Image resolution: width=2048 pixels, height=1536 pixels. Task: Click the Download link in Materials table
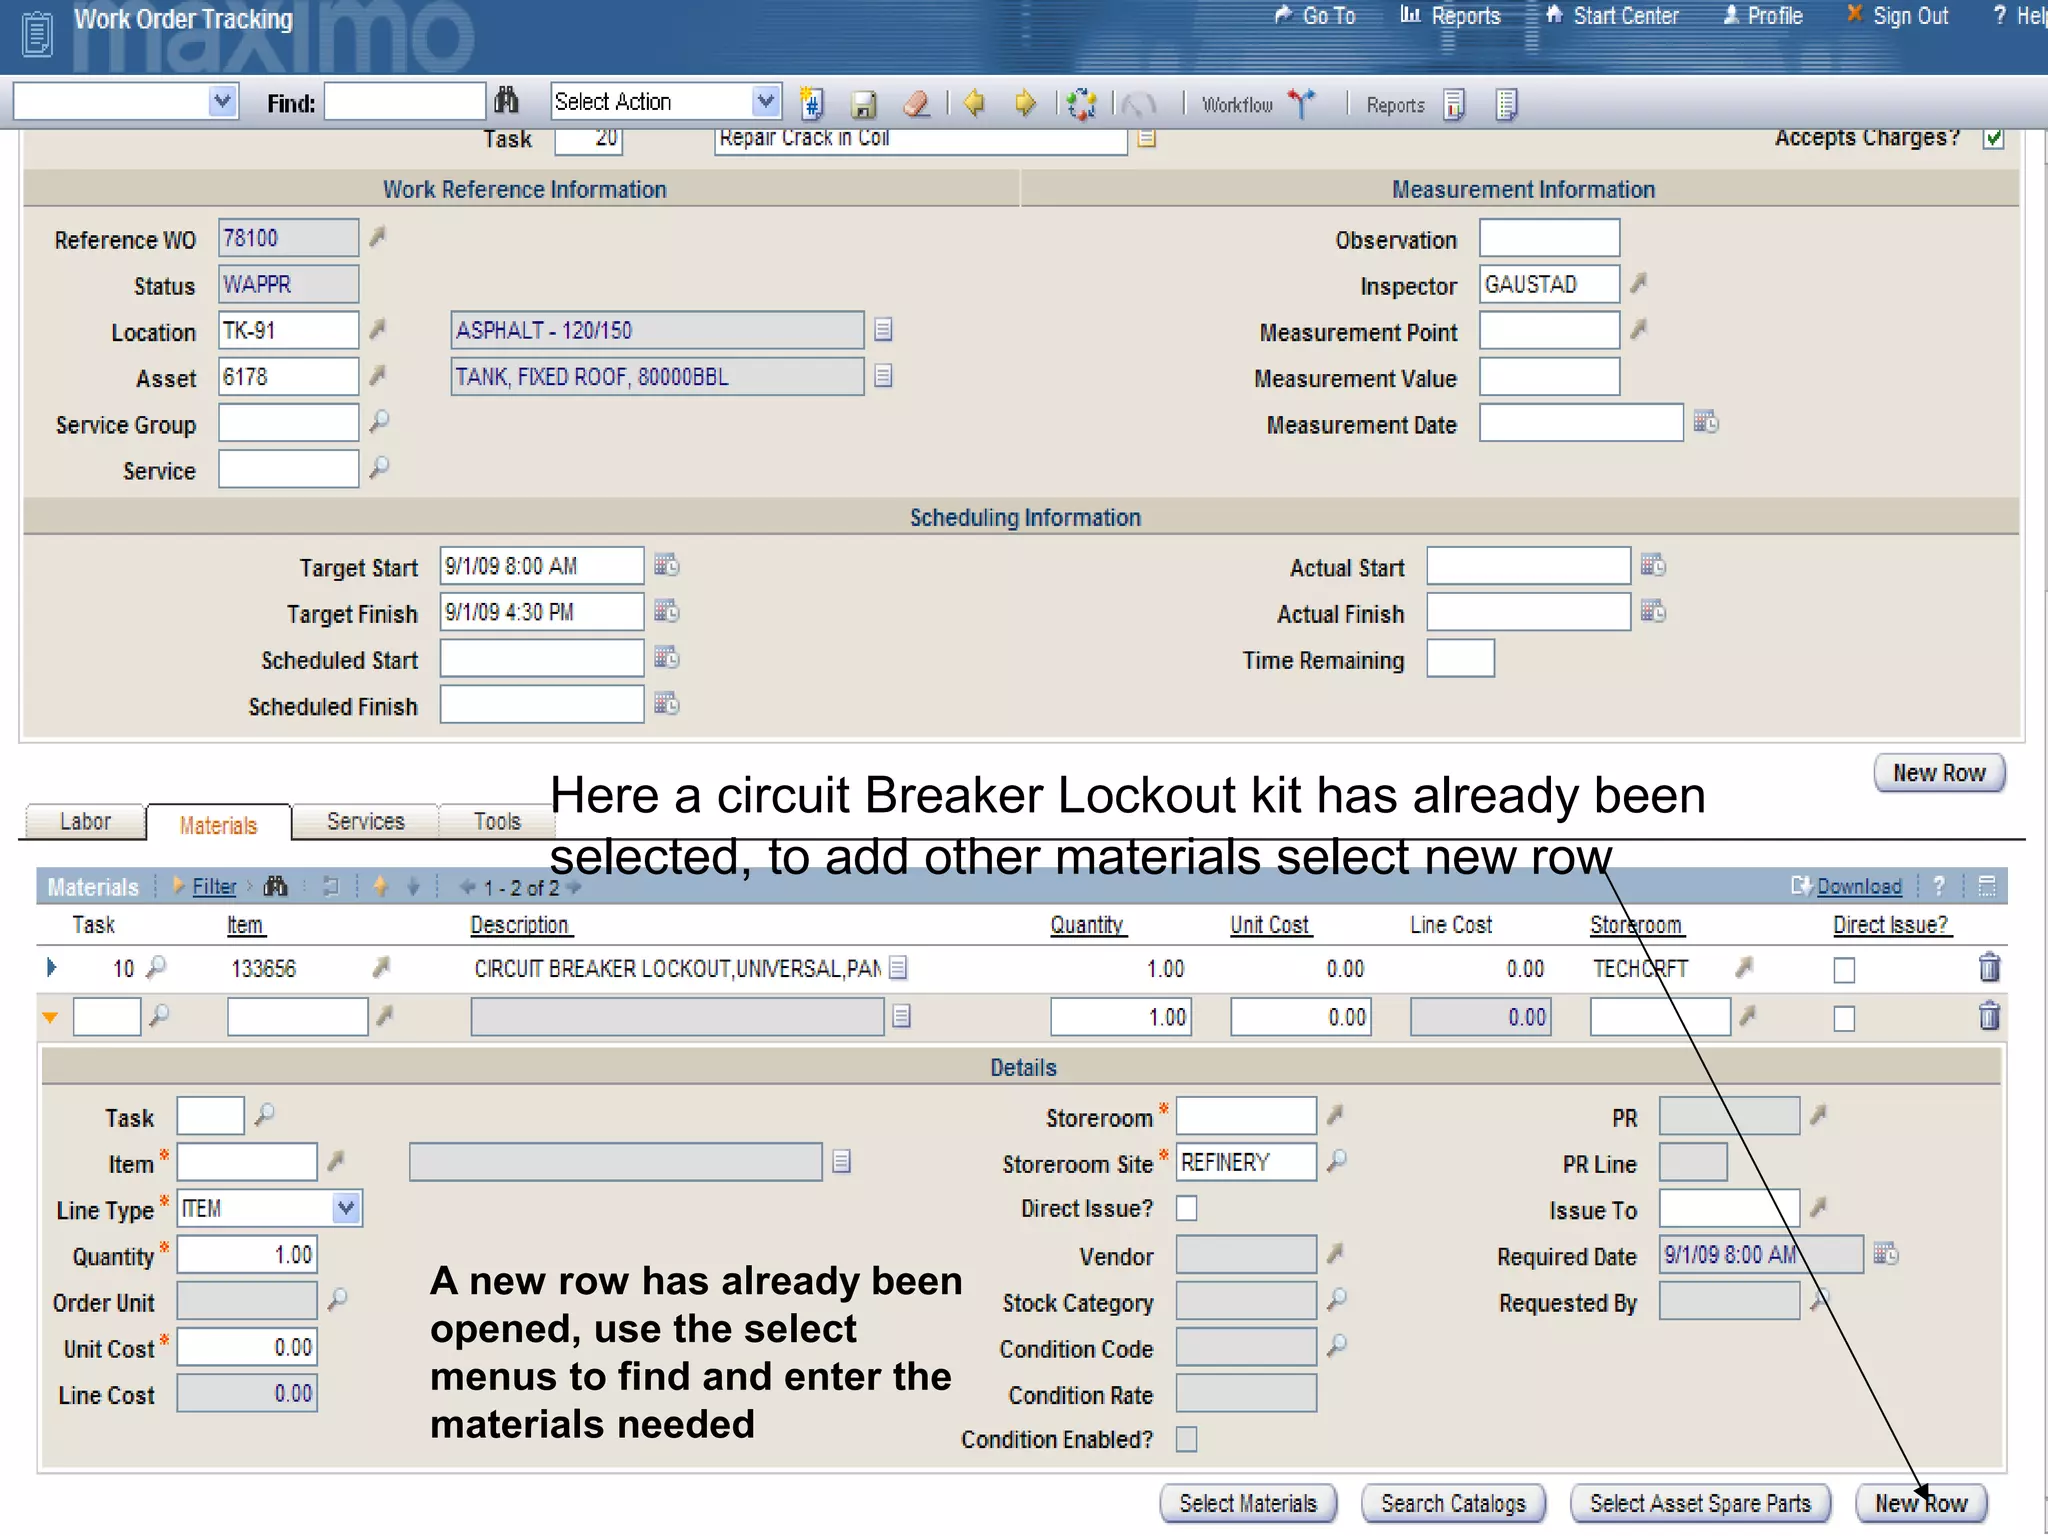[x=1858, y=886]
